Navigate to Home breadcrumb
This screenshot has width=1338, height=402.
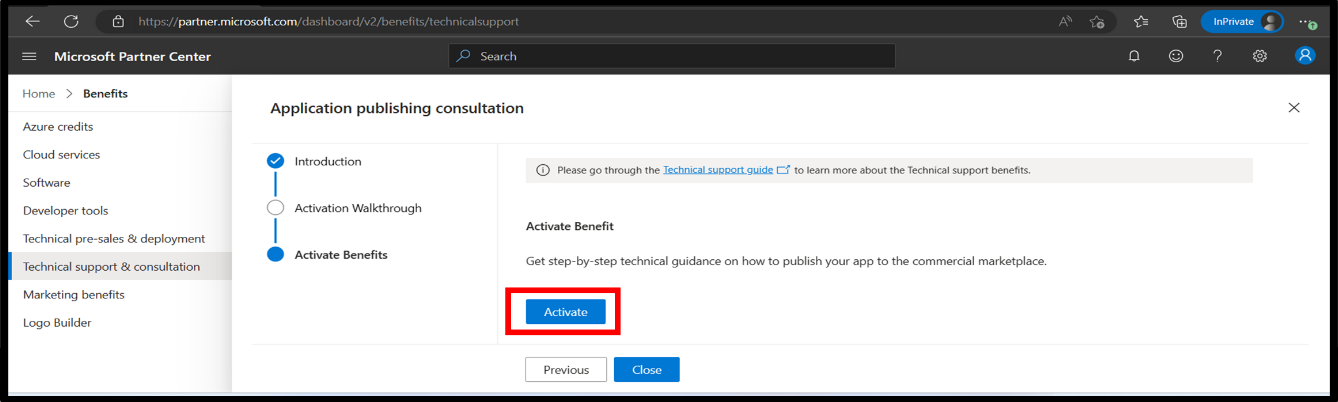[39, 94]
